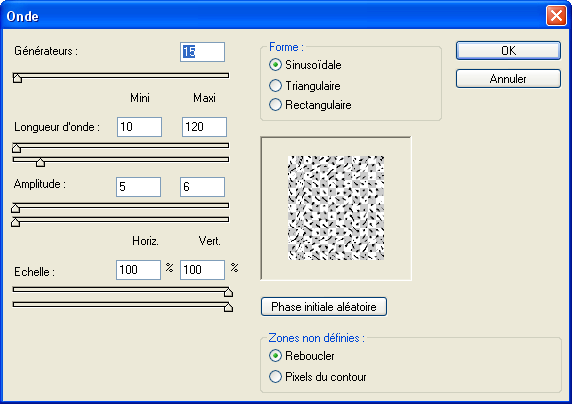
Task: Click the Générateurs slider handle
Action: point(17,78)
